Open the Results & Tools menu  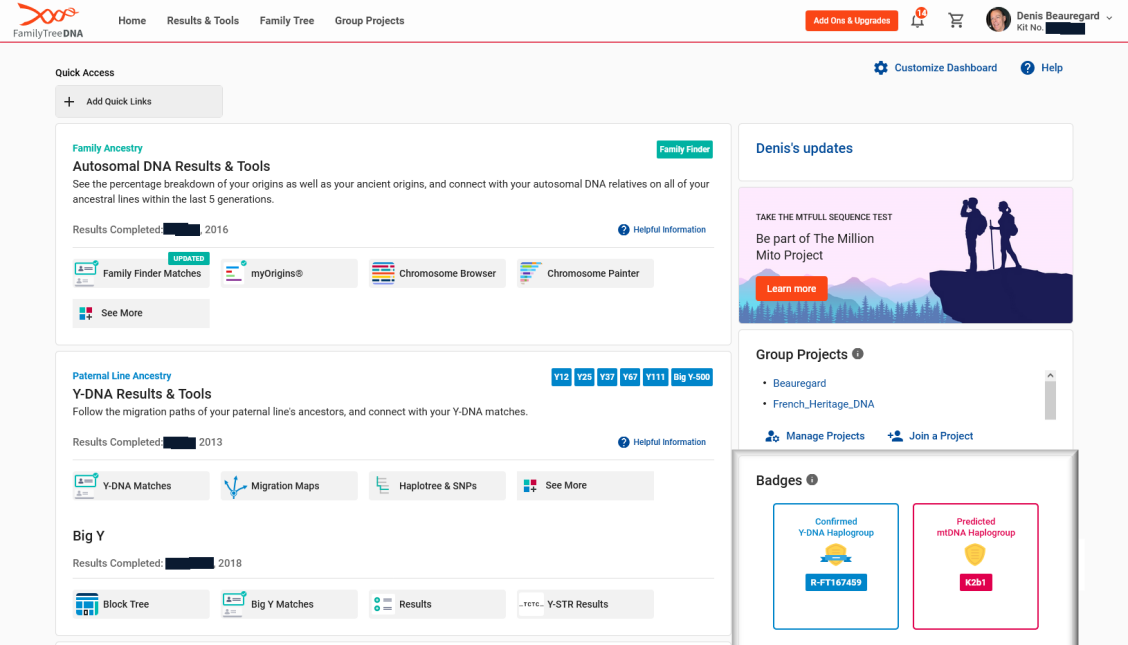pos(203,21)
